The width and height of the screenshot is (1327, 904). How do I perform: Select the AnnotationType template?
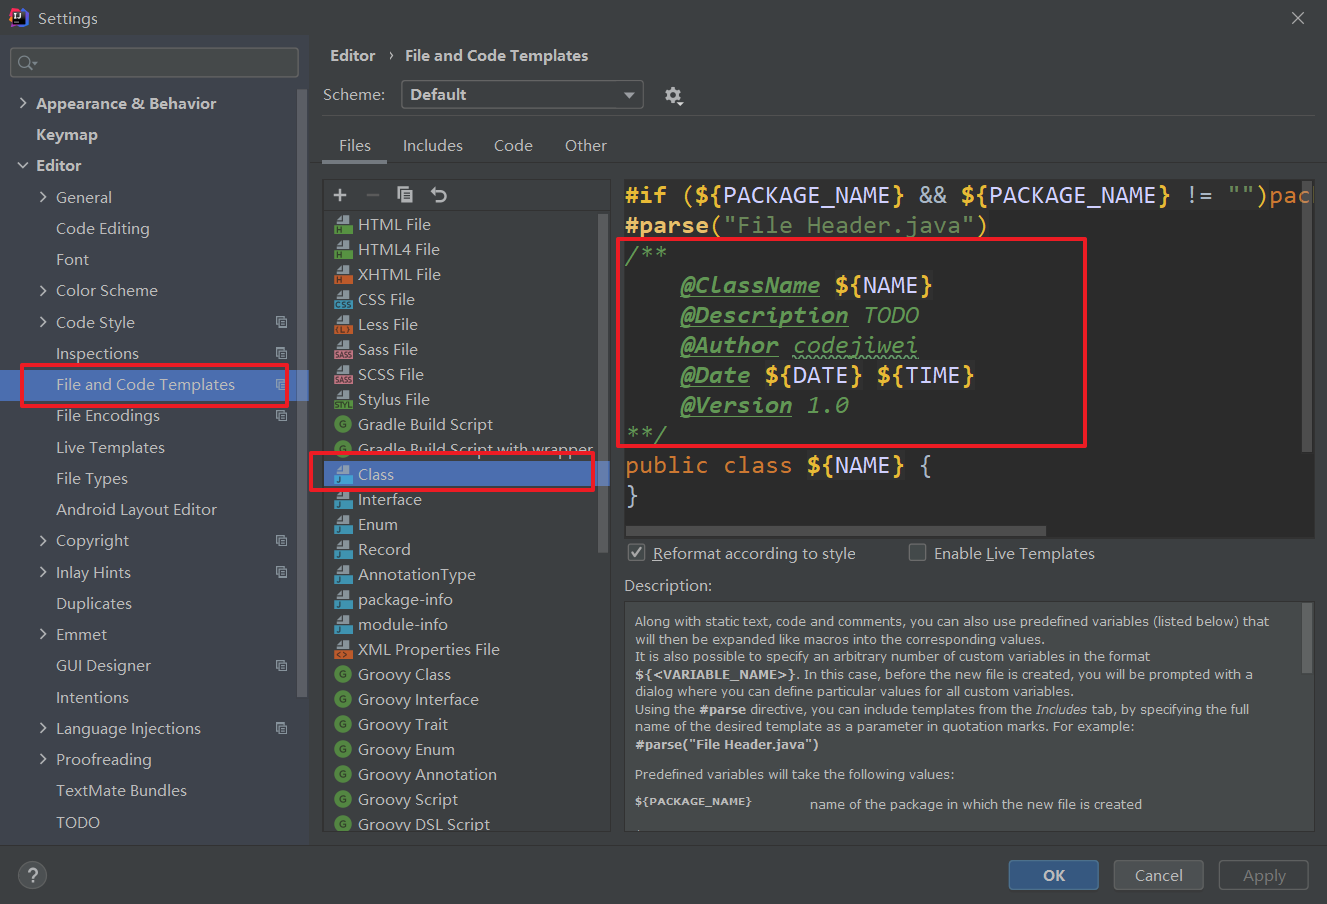click(x=417, y=575)
